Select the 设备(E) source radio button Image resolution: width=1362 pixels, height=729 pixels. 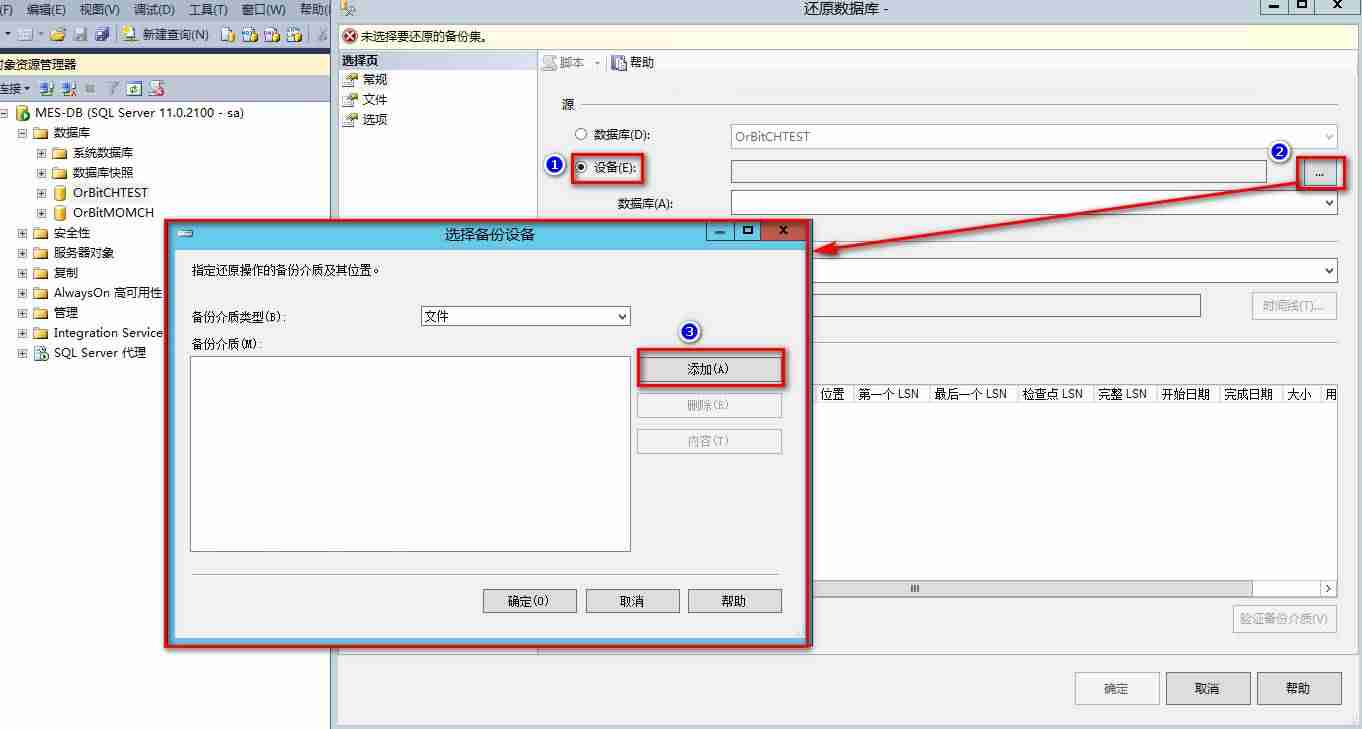tap(581, 167)
